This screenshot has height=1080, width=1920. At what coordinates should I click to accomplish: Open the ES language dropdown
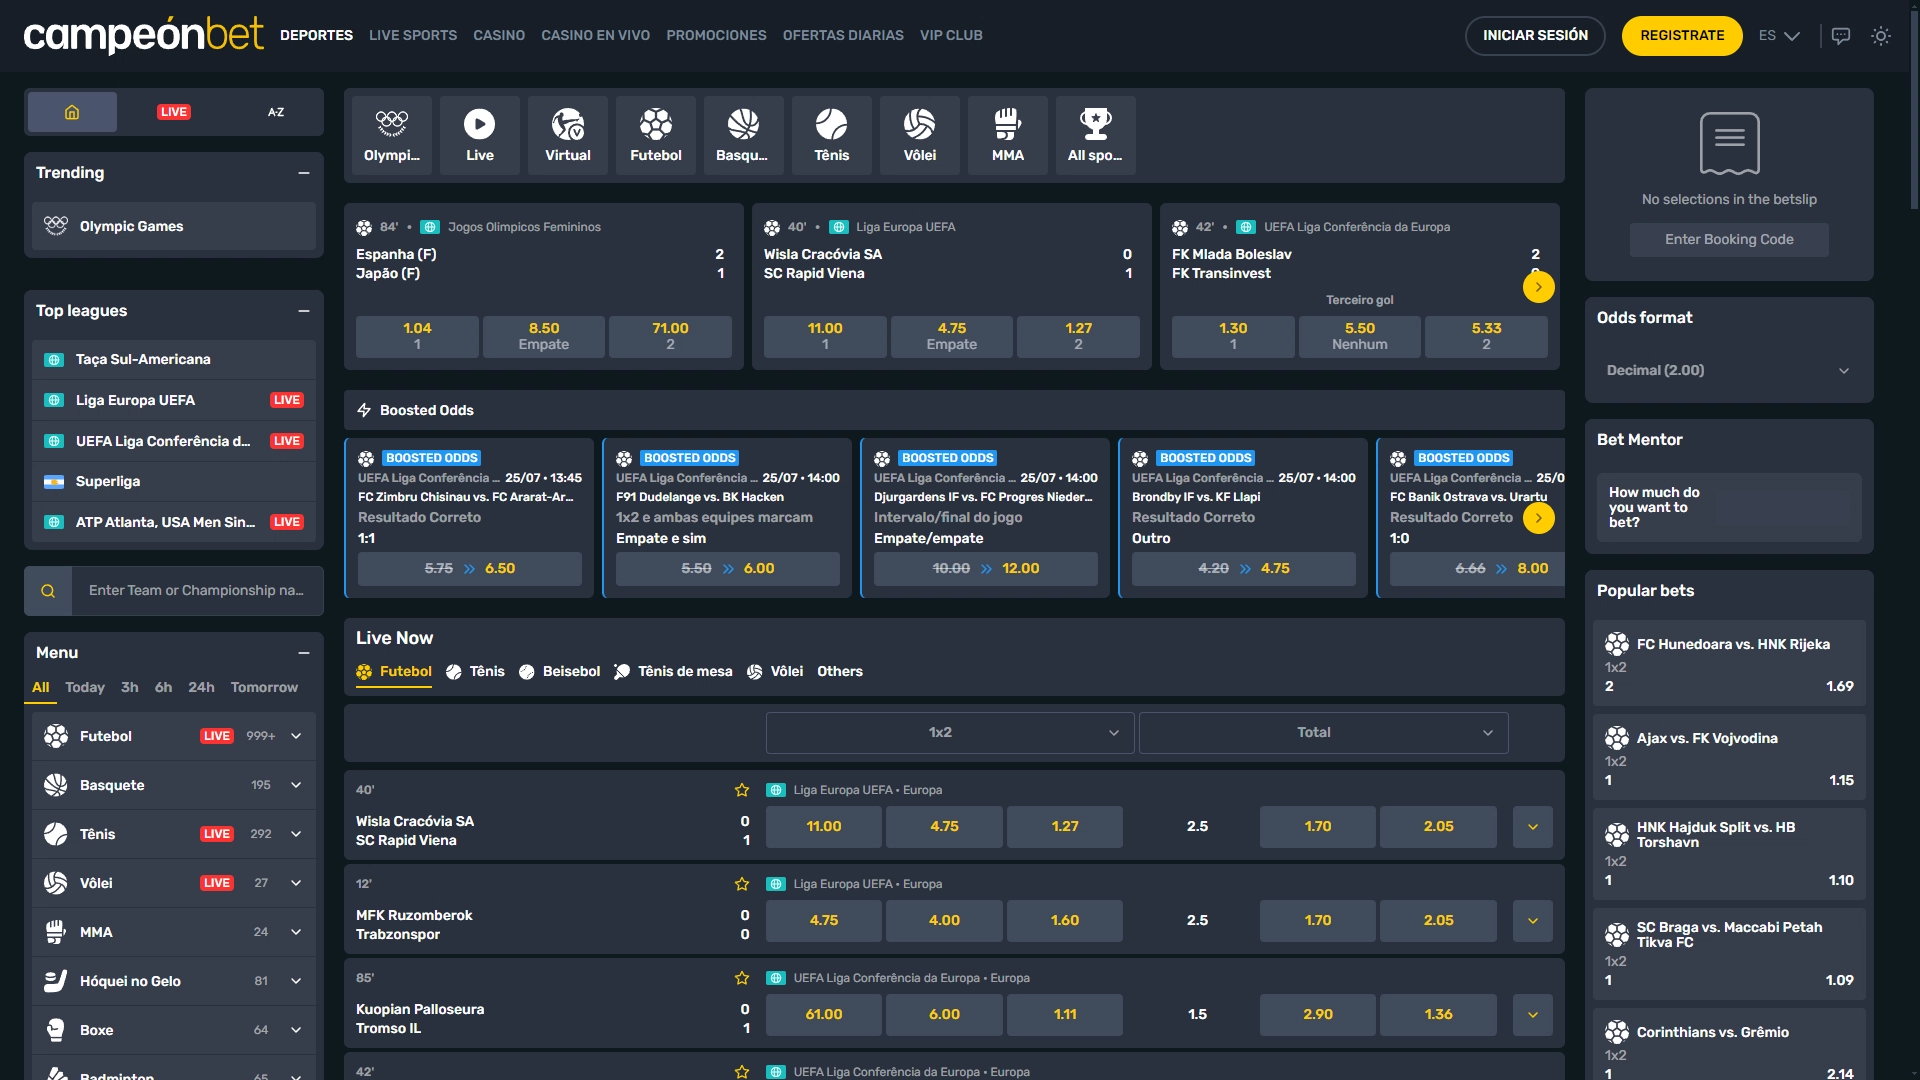click(1779, 36)
